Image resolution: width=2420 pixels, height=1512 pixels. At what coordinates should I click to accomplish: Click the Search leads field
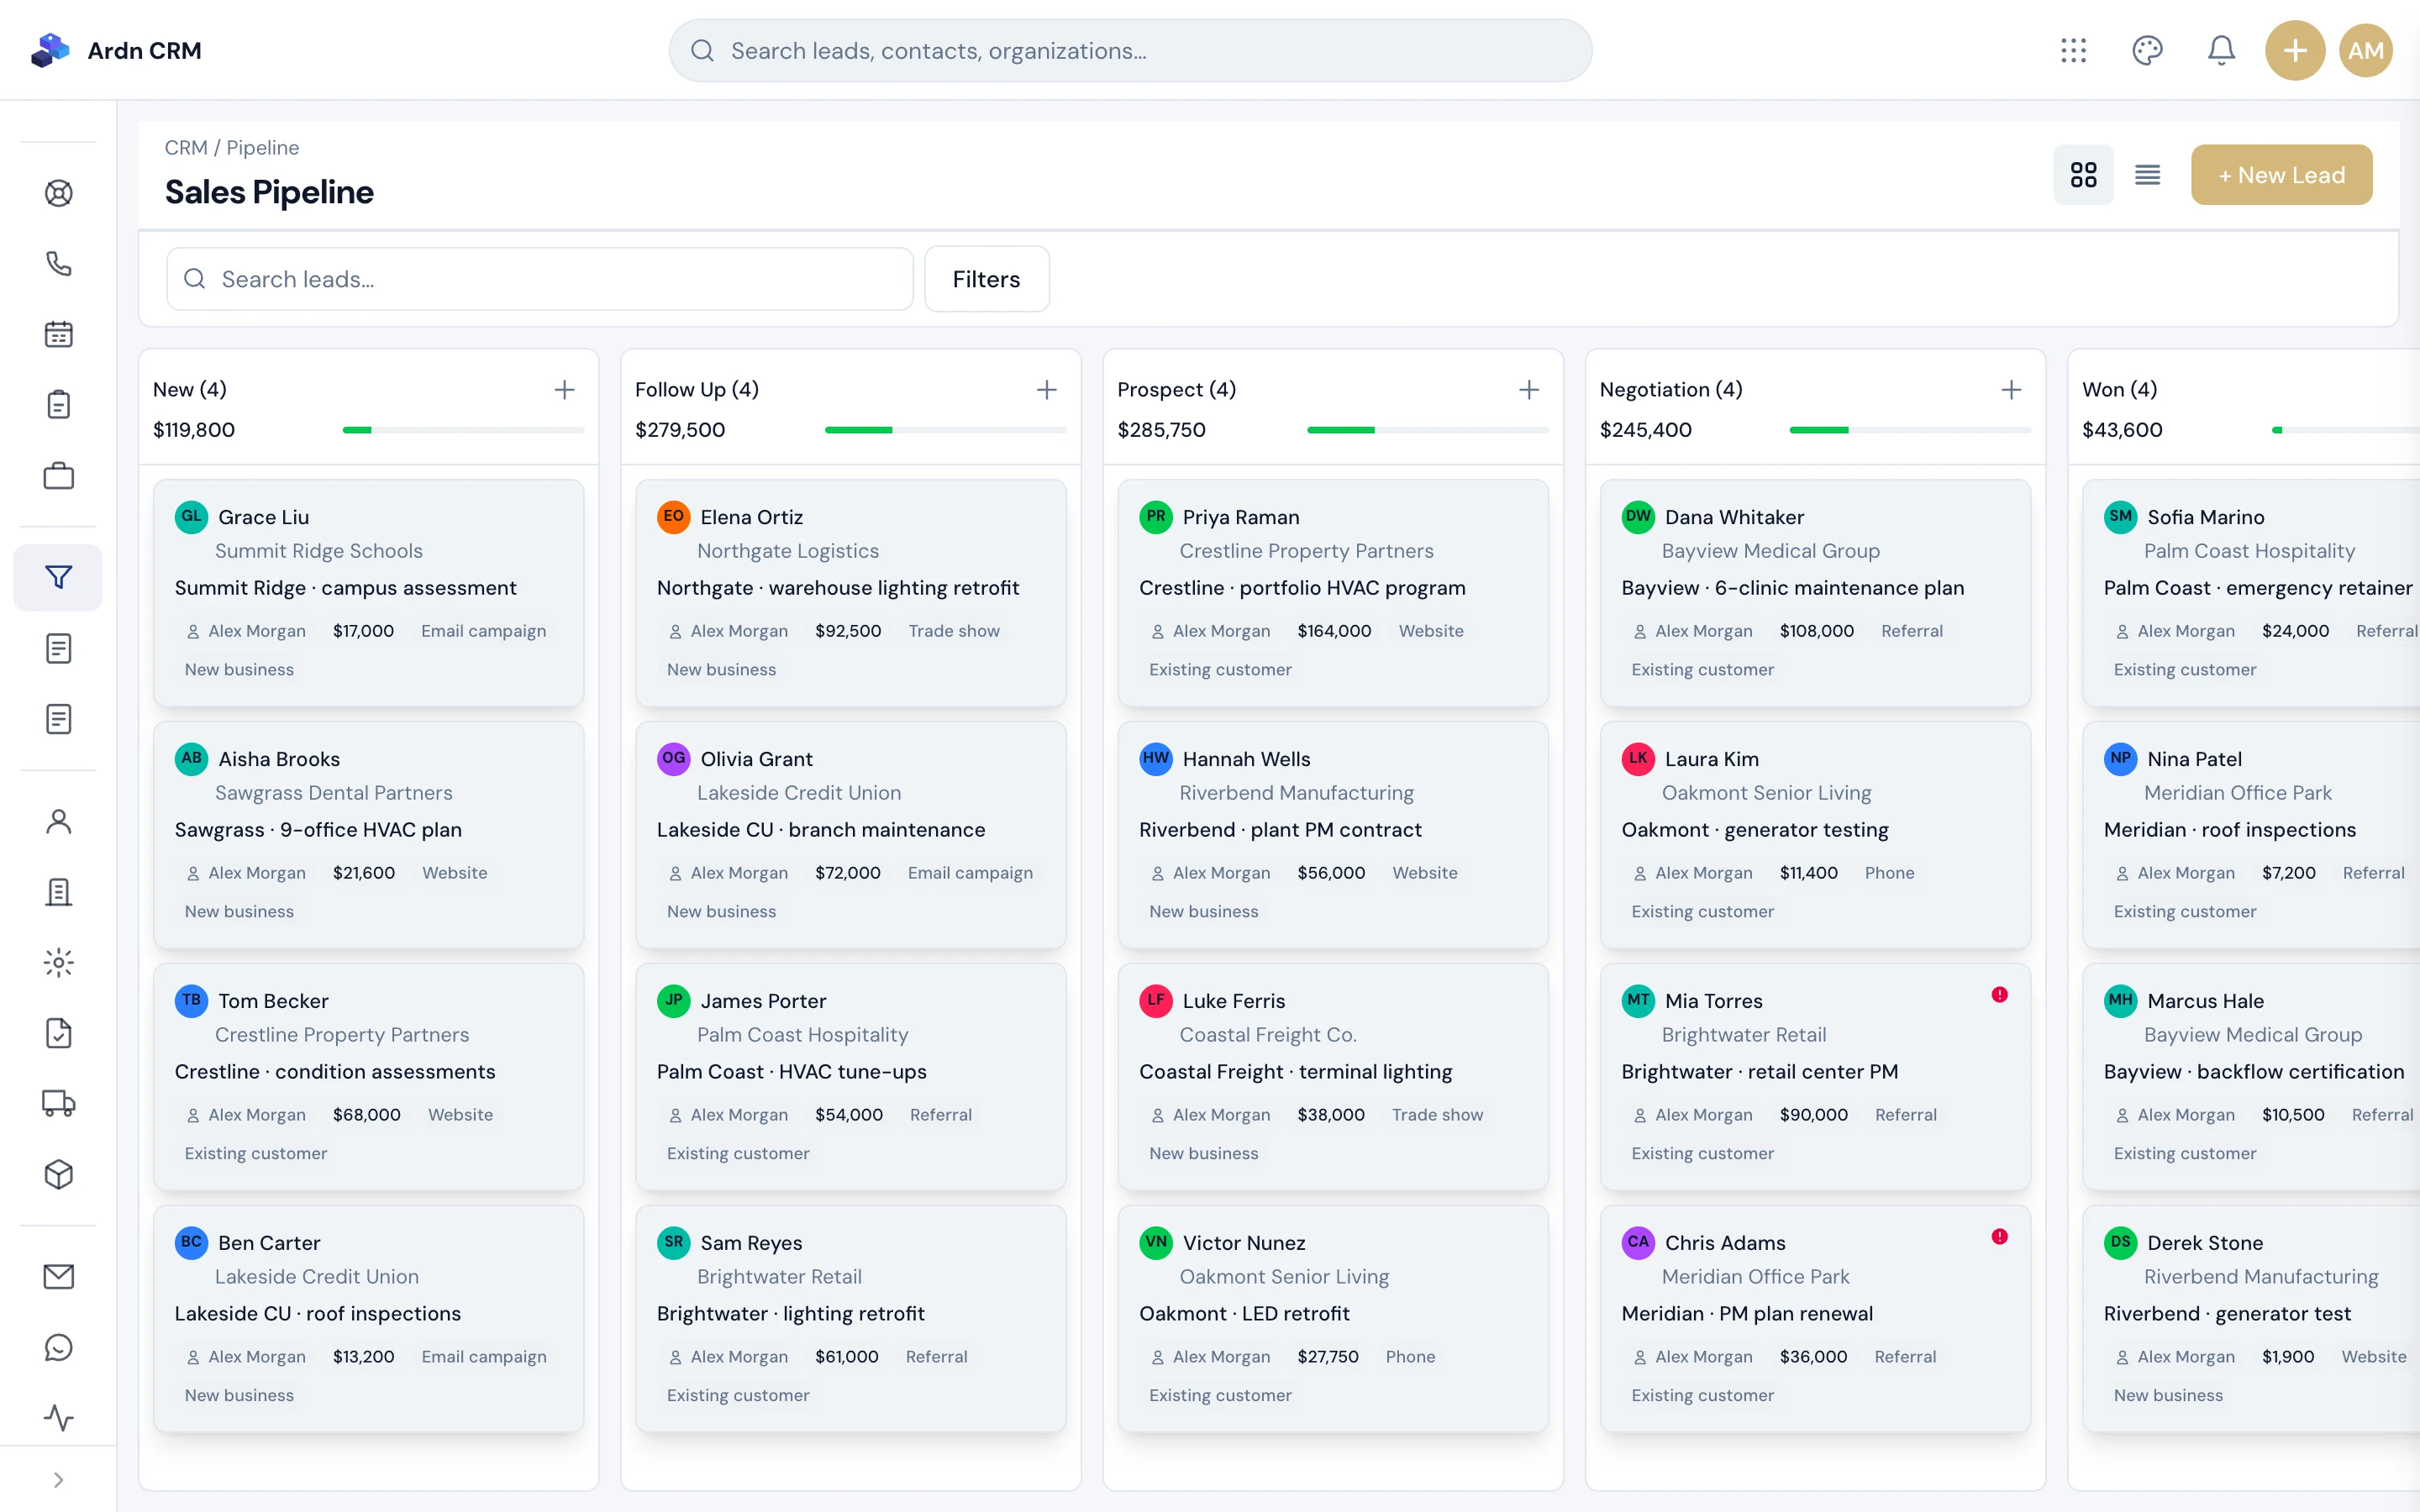539,279
